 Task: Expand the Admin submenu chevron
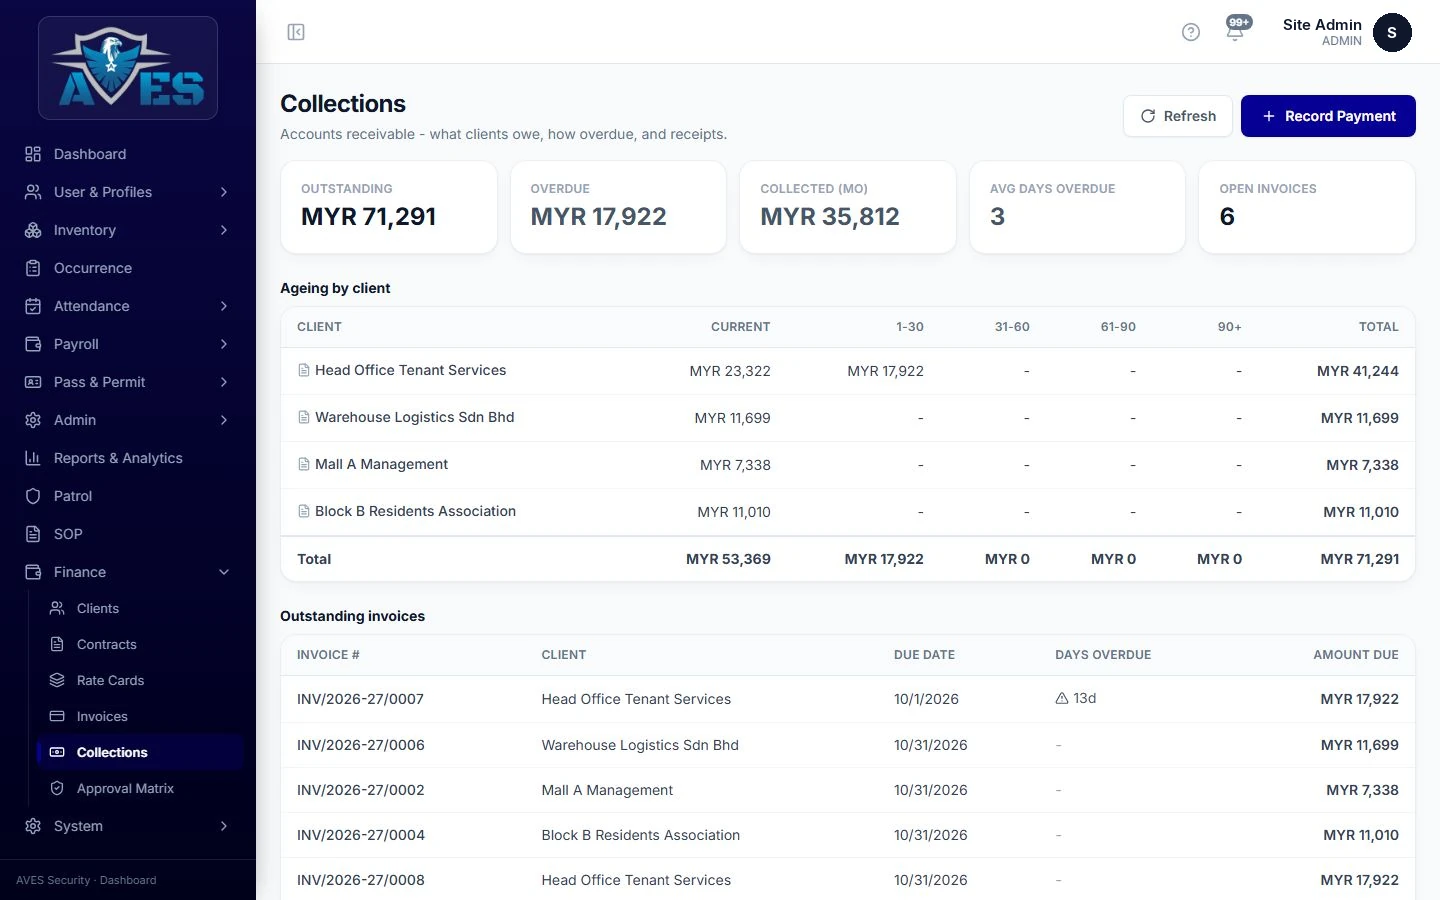224,420
